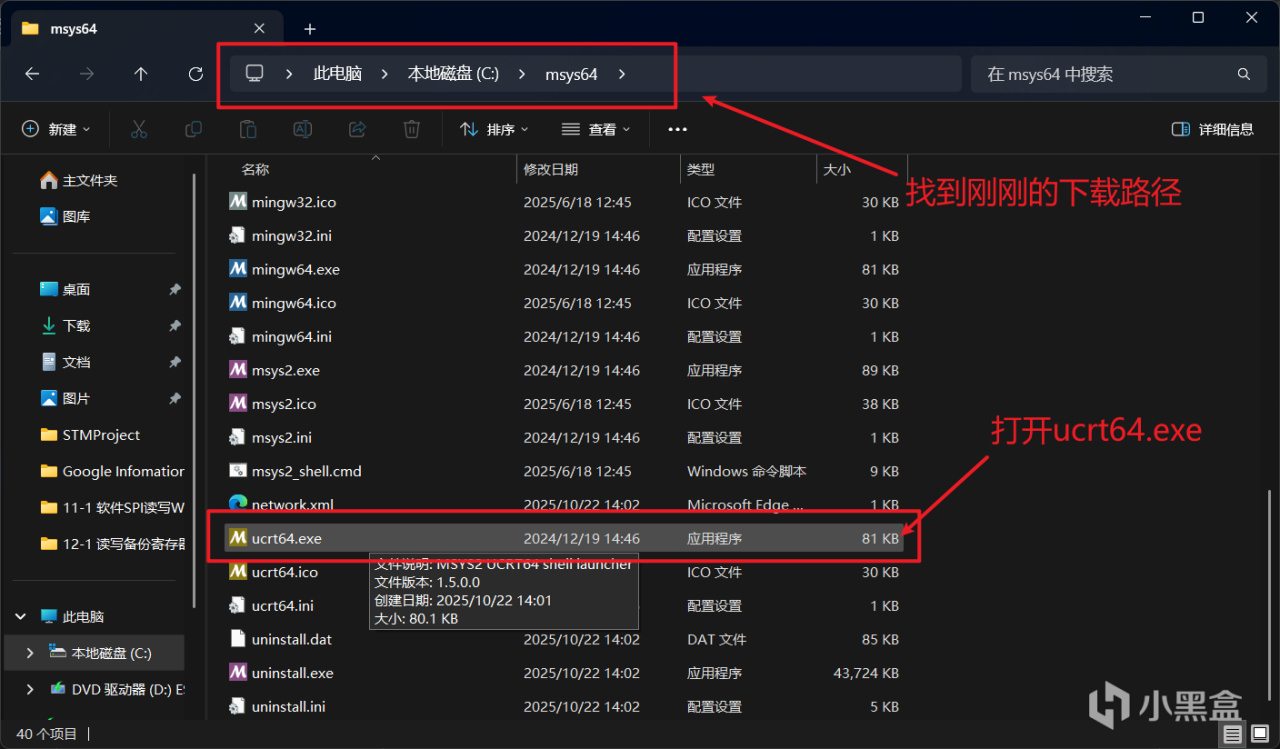Viewport: 1280px width, 749px height.
Task: Go forward with the right arrow button
Action: (x=87, y=74)
